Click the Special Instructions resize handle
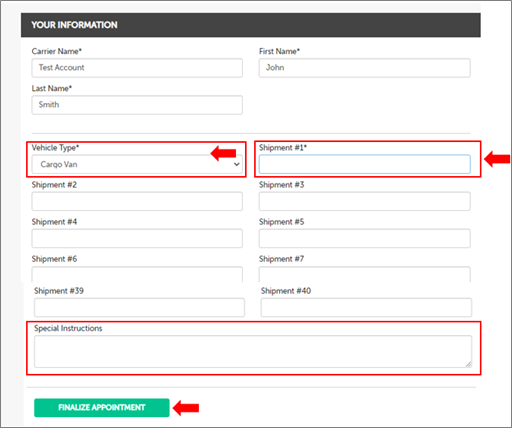This screenshot has width=512, height=428. [468, 364]
